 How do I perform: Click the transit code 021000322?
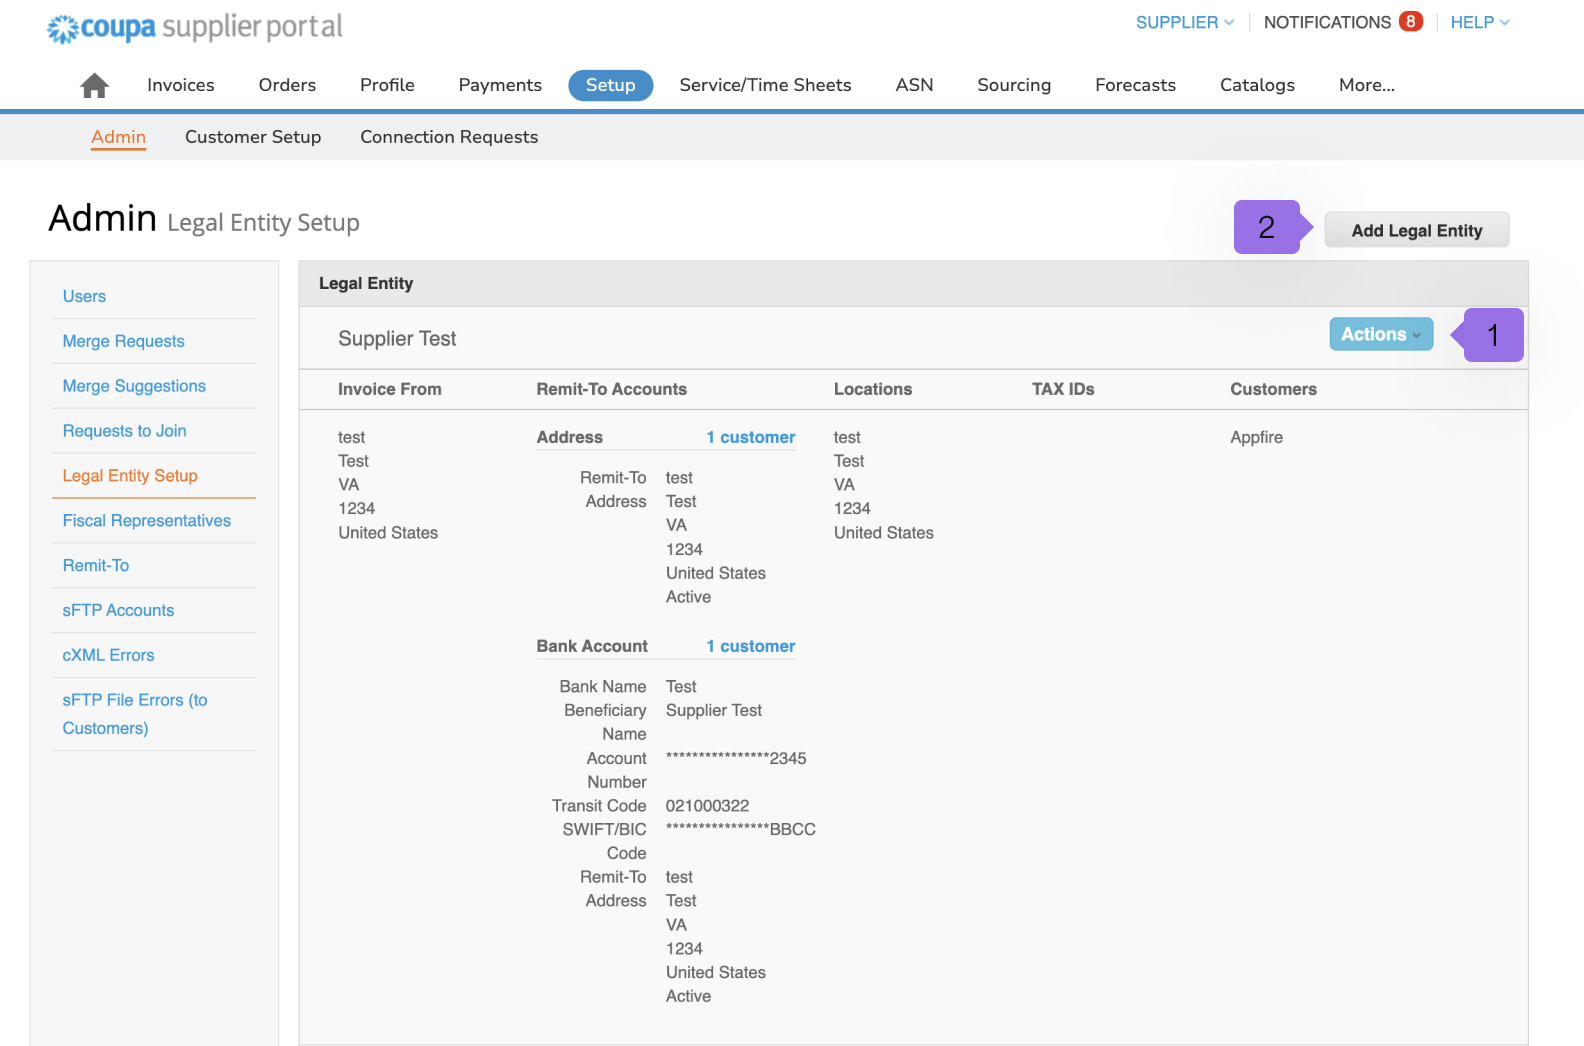[x=707, y=806]
